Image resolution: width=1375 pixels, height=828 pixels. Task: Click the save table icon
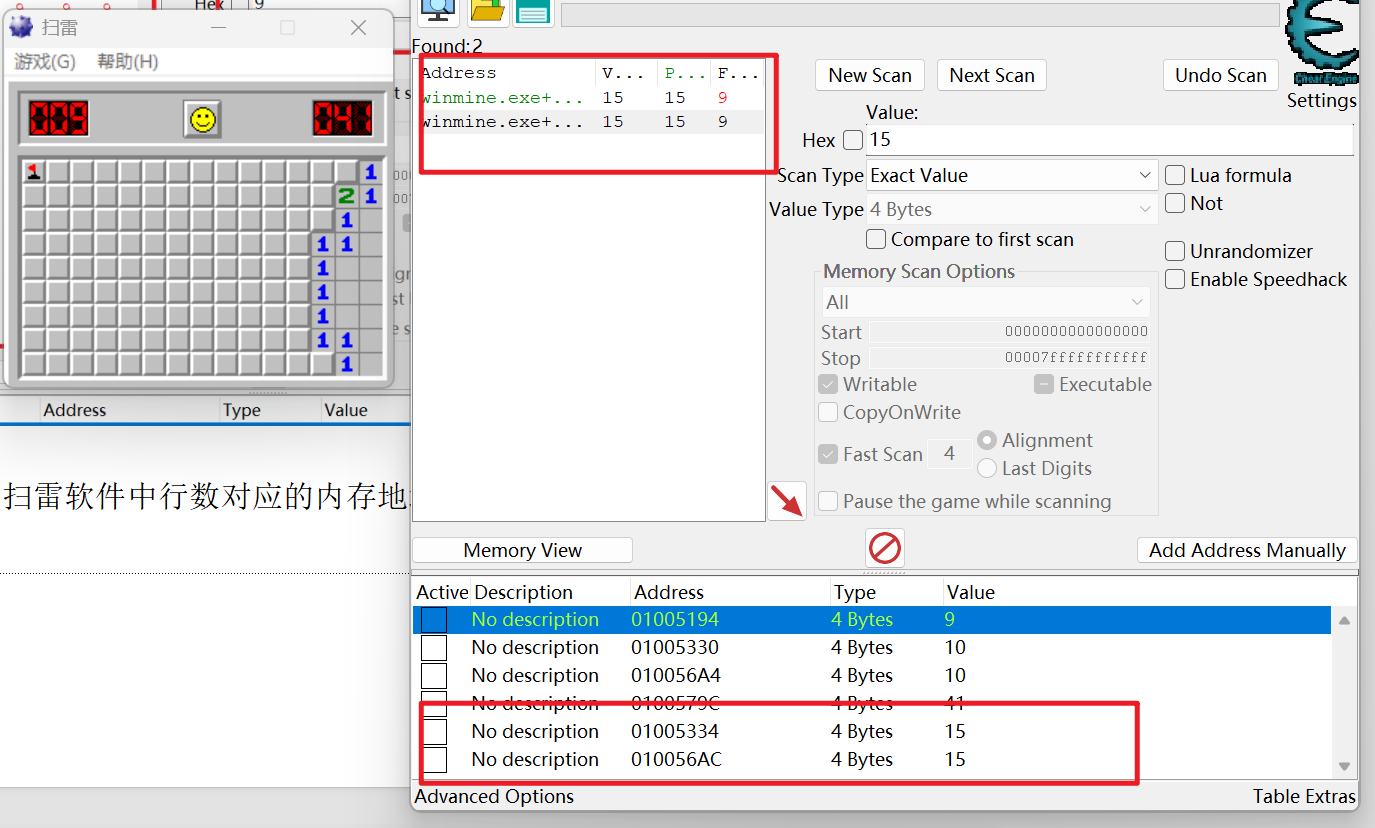(x=534, y=11)
